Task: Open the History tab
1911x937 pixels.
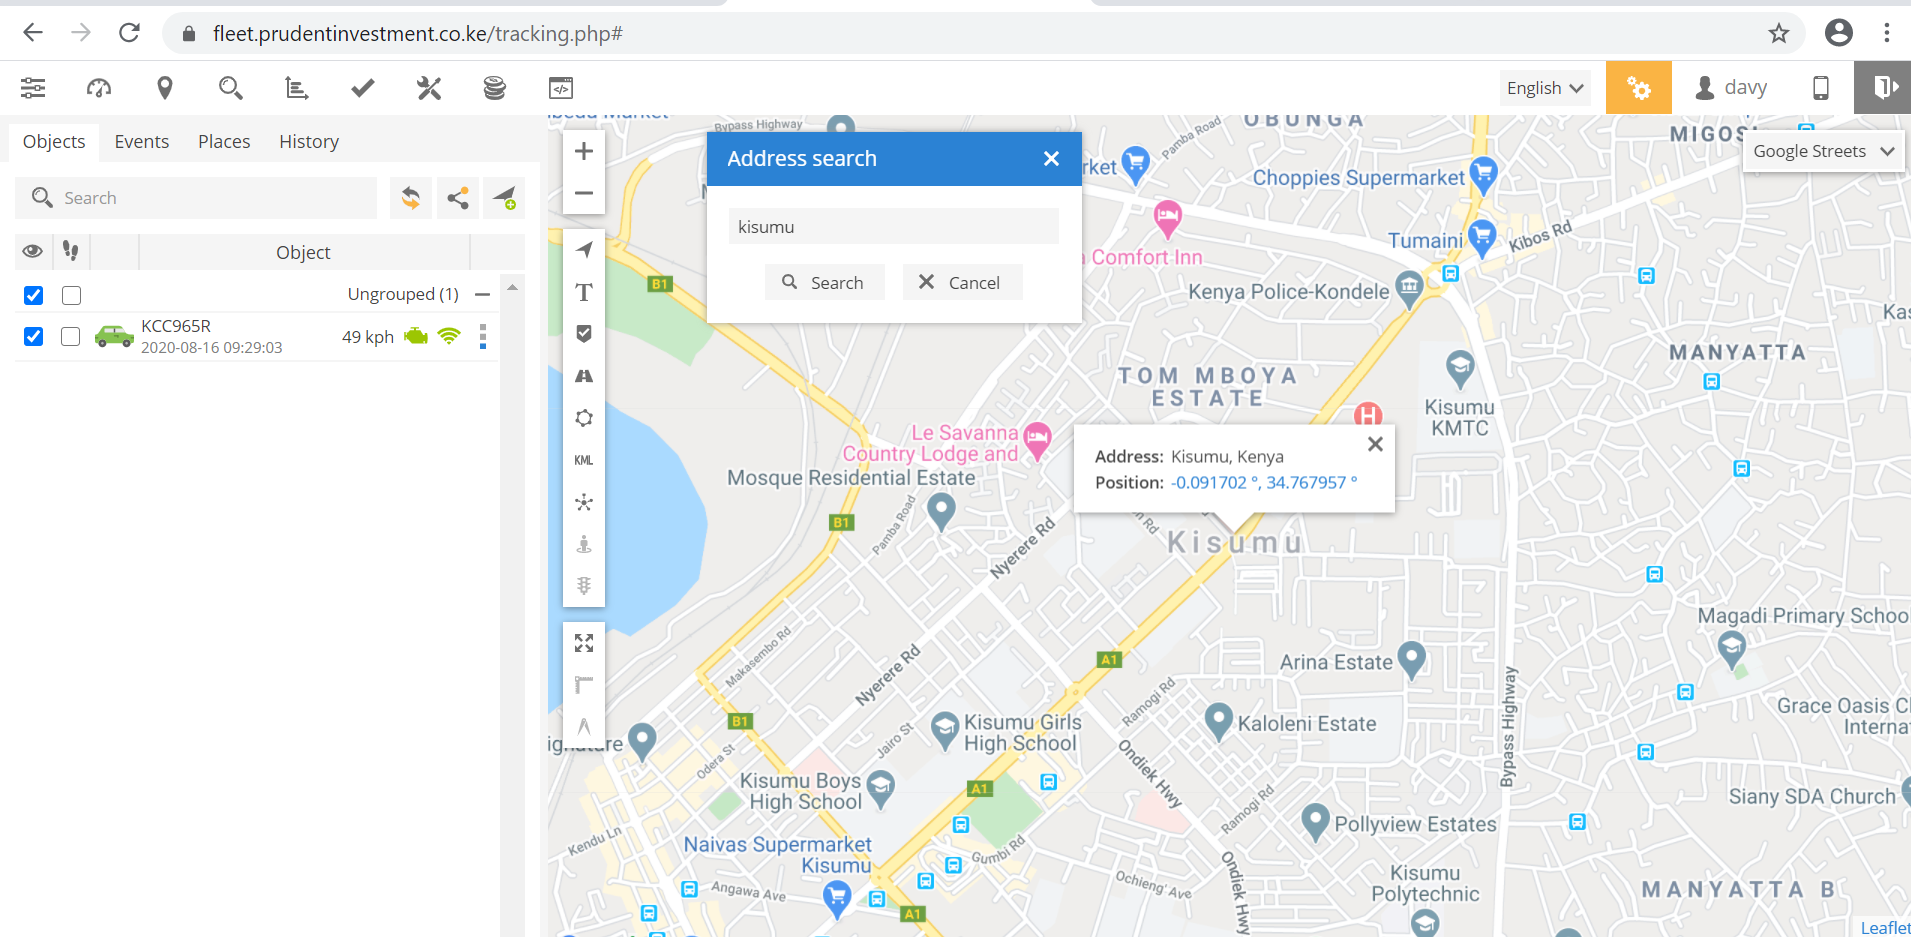Action: [x=308, y=142]
